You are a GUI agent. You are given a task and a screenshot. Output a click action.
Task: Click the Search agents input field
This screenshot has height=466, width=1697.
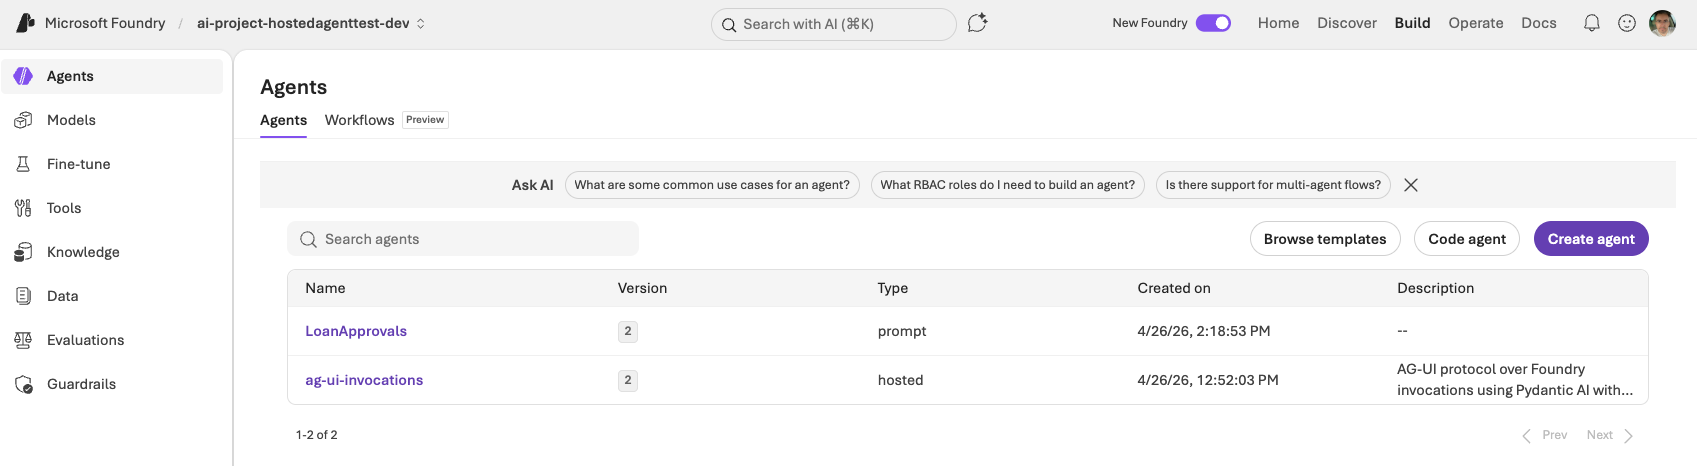470,239
